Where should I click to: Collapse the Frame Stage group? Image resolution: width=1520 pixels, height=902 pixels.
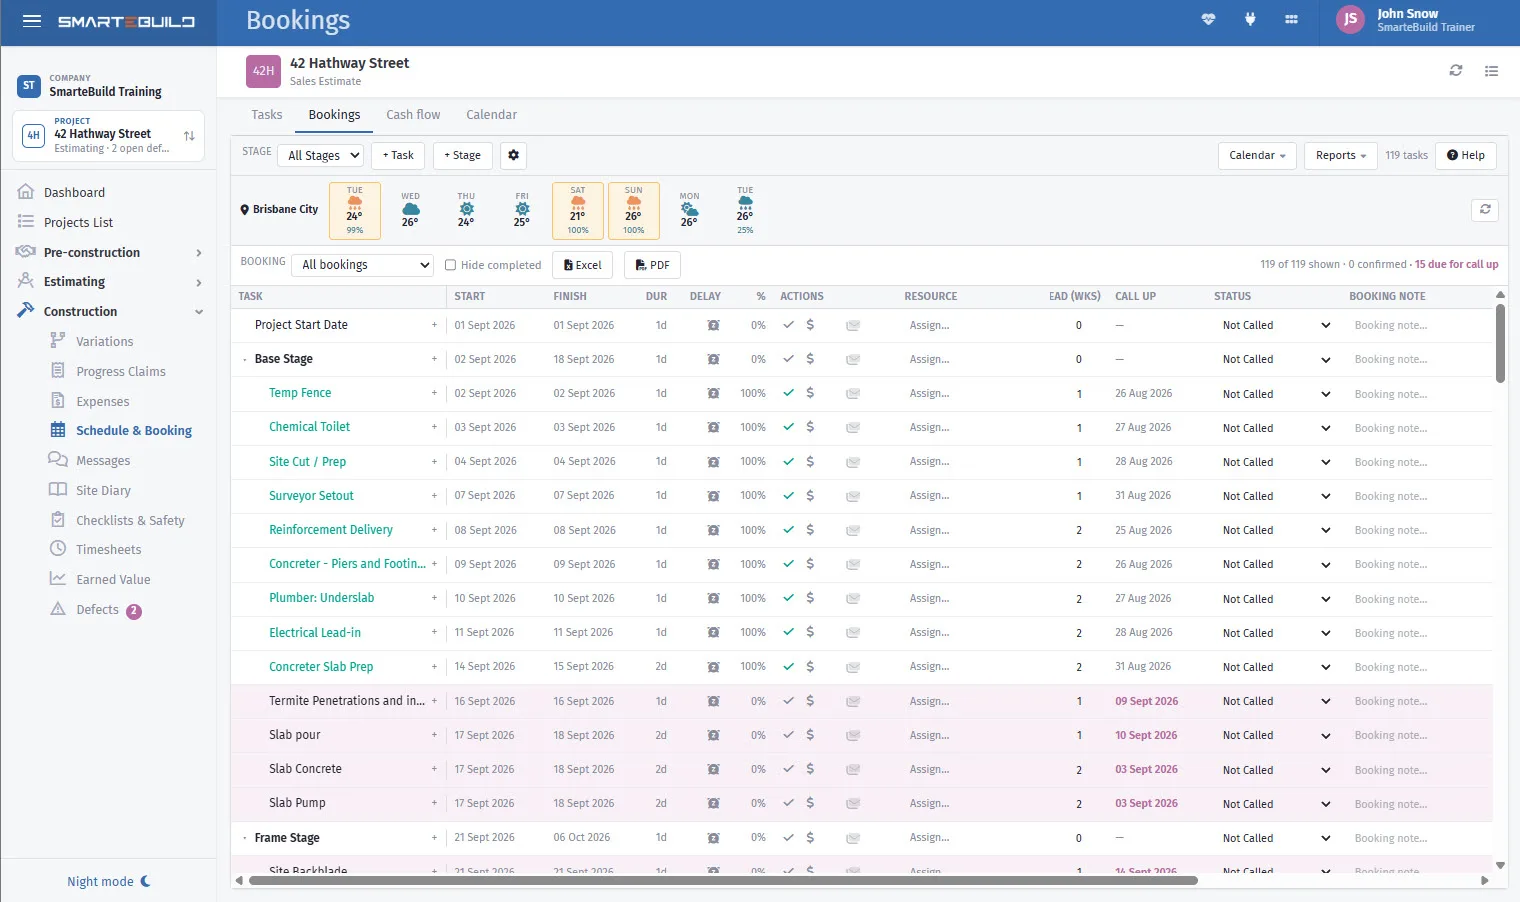tap(245, 838)
